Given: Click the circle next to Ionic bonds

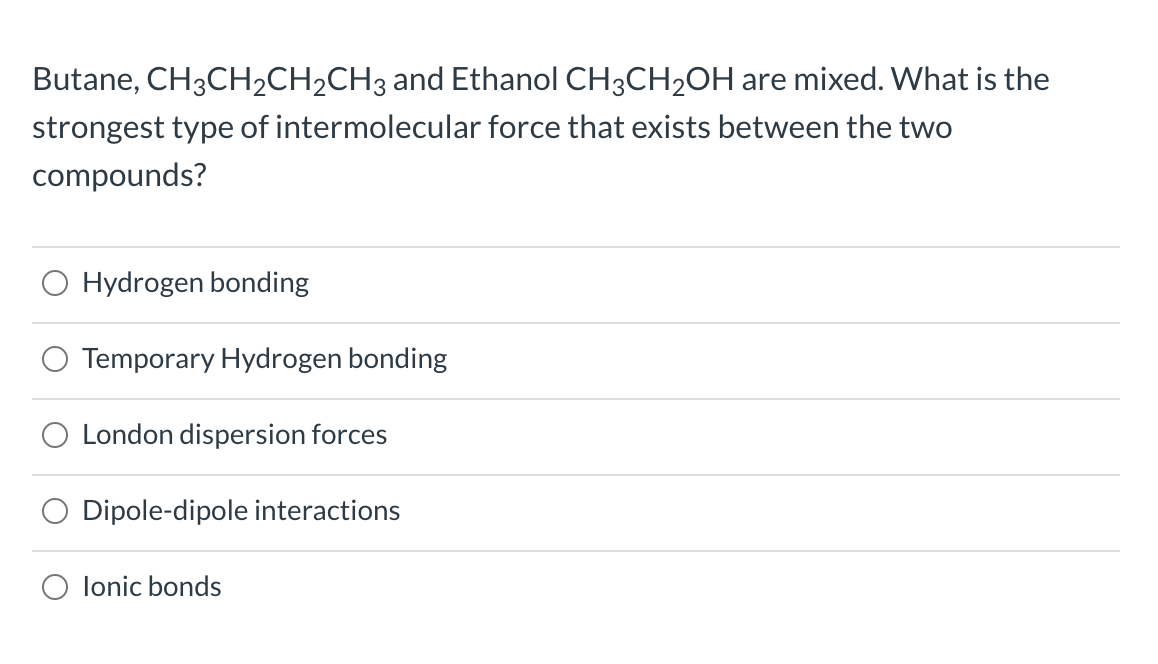Looking at the screenshot, I should [55, 587].
